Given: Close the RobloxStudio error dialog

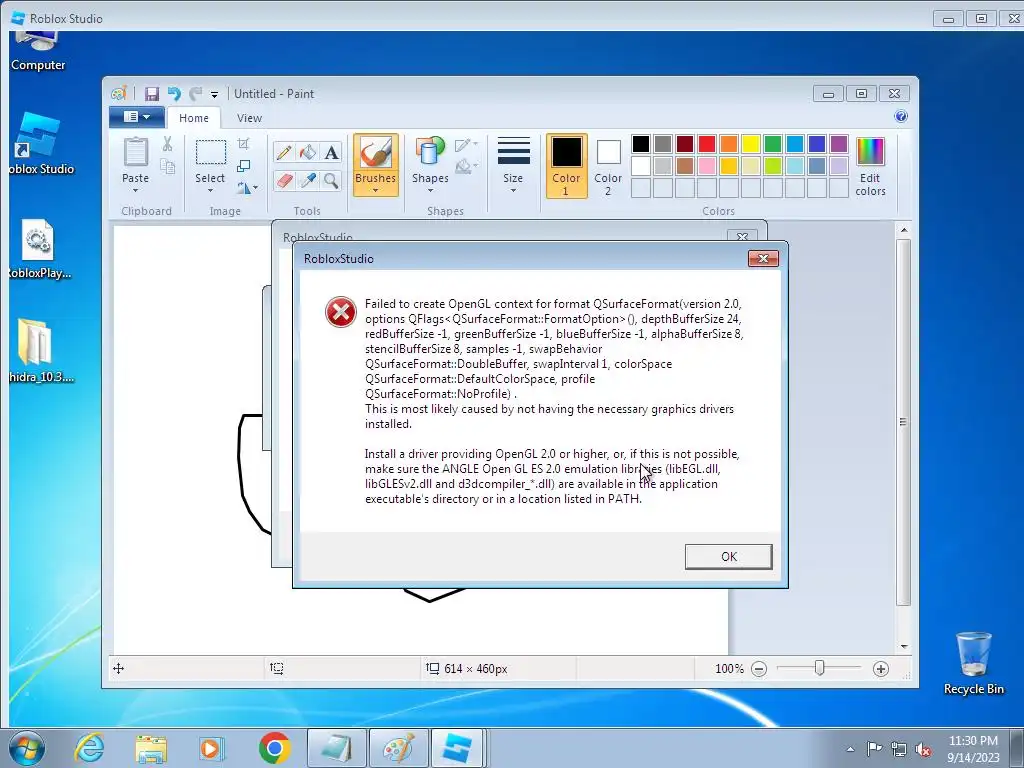Looking at the screenshot, I should click(763, 259).
